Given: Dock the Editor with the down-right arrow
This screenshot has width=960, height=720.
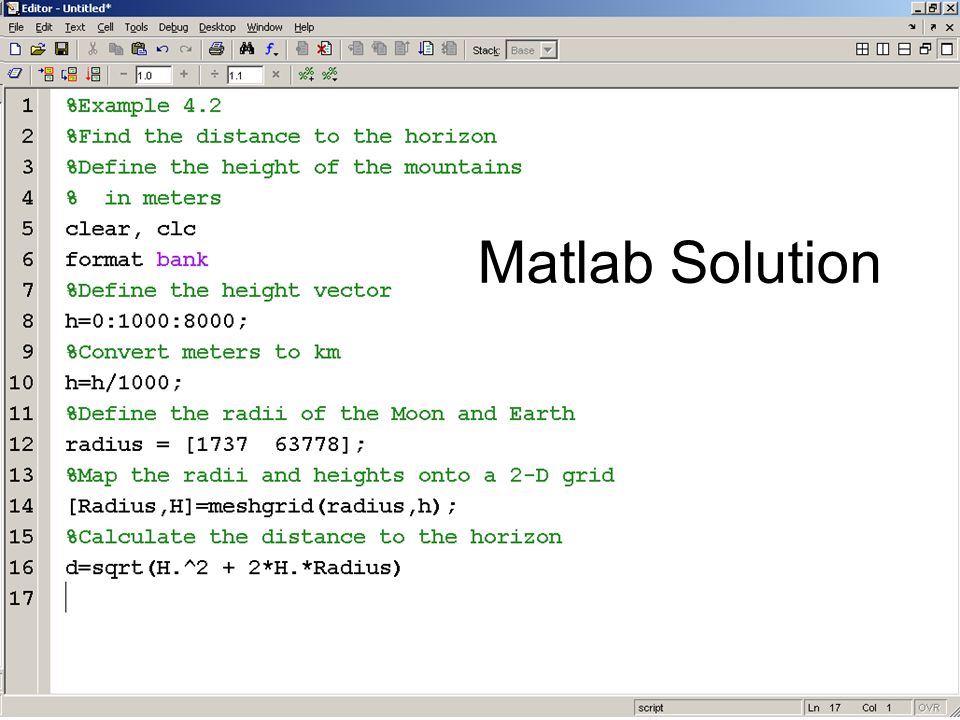Looking at the screenshot, I should [x=912, y=27].
